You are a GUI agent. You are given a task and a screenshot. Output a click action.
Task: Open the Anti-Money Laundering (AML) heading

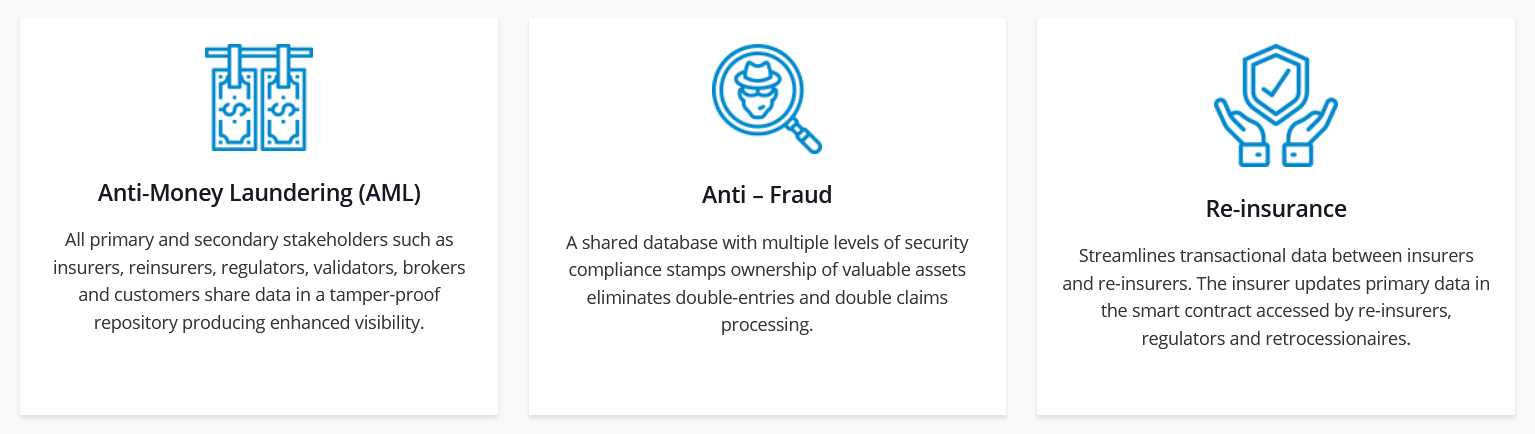click(x=259, y=193)
